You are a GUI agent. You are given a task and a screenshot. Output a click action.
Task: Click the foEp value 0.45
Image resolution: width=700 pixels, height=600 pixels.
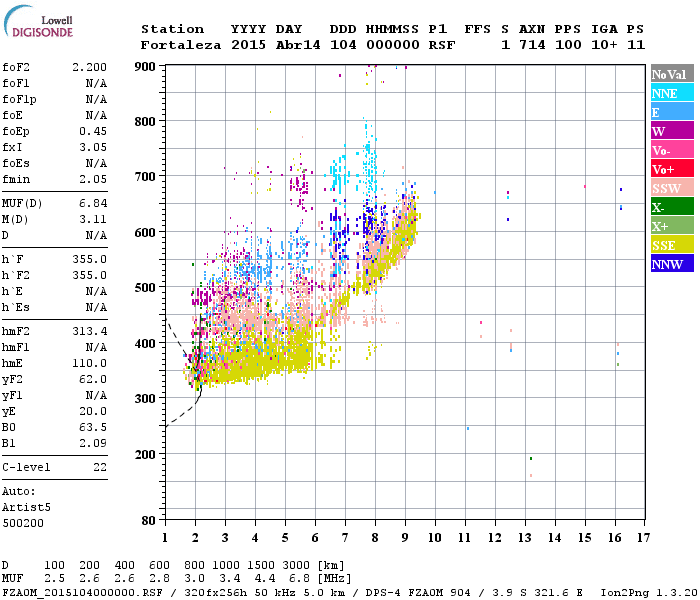[x=93, y=132]
